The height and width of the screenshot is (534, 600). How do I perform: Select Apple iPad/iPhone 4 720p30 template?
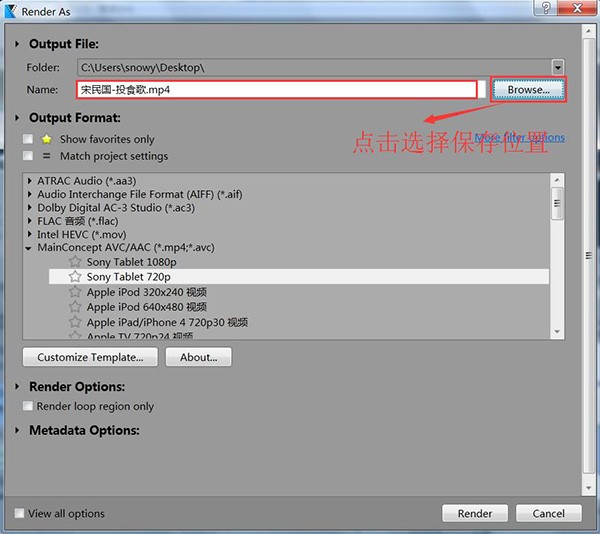pyautogui.click(x=167, y=322)
